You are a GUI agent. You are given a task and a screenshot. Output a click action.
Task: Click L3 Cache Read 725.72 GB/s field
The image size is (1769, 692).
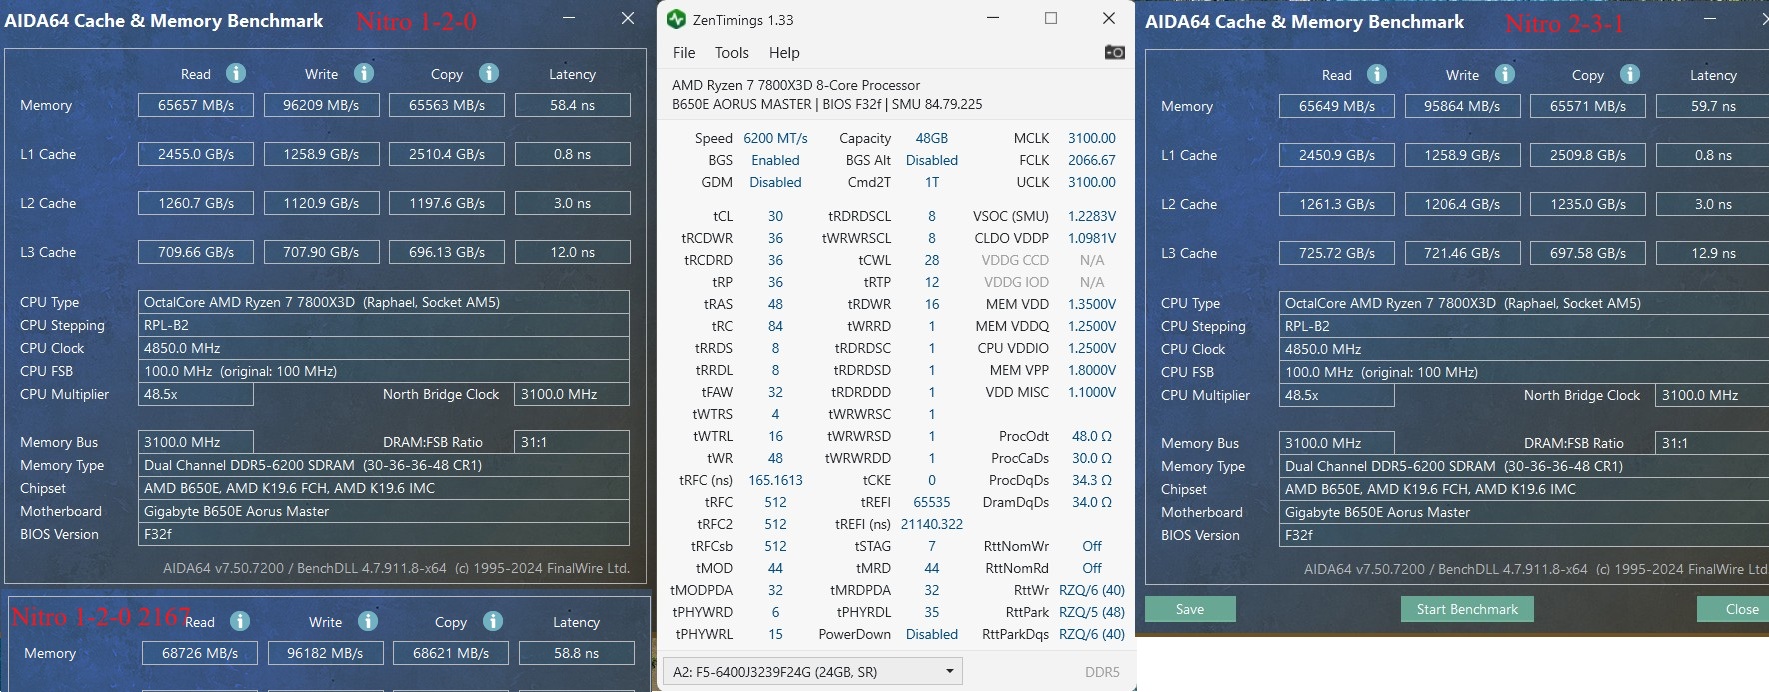tap(1337, 253)
